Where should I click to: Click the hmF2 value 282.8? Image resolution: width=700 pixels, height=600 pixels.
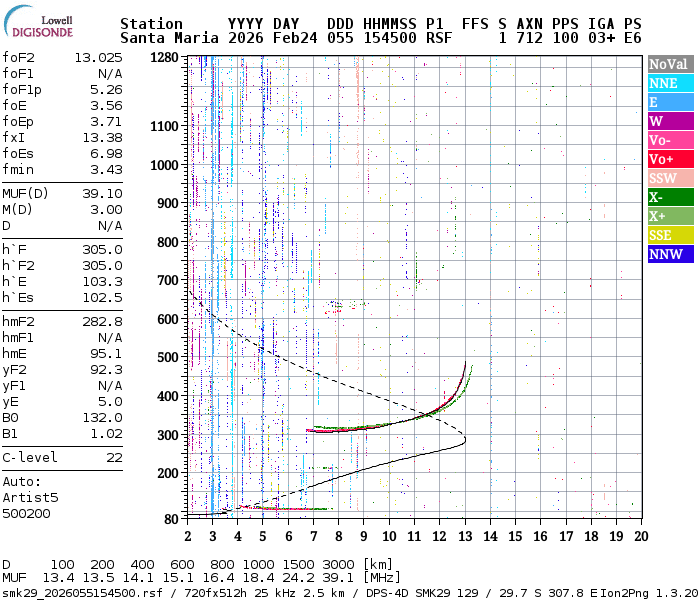click(x=102, y=322)
